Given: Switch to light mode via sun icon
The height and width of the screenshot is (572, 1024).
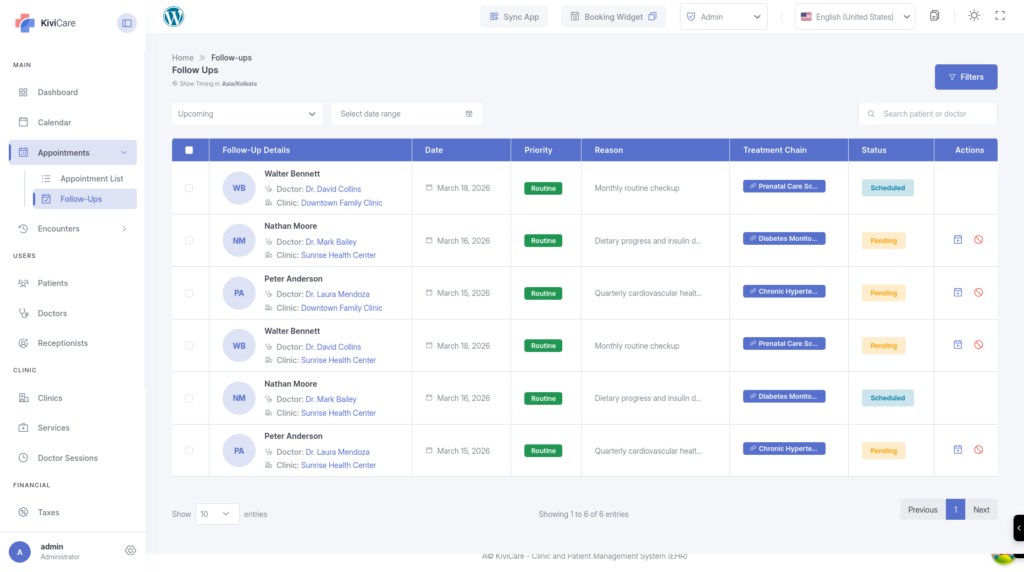Looking at the screenshot, I should click(975, 16).
